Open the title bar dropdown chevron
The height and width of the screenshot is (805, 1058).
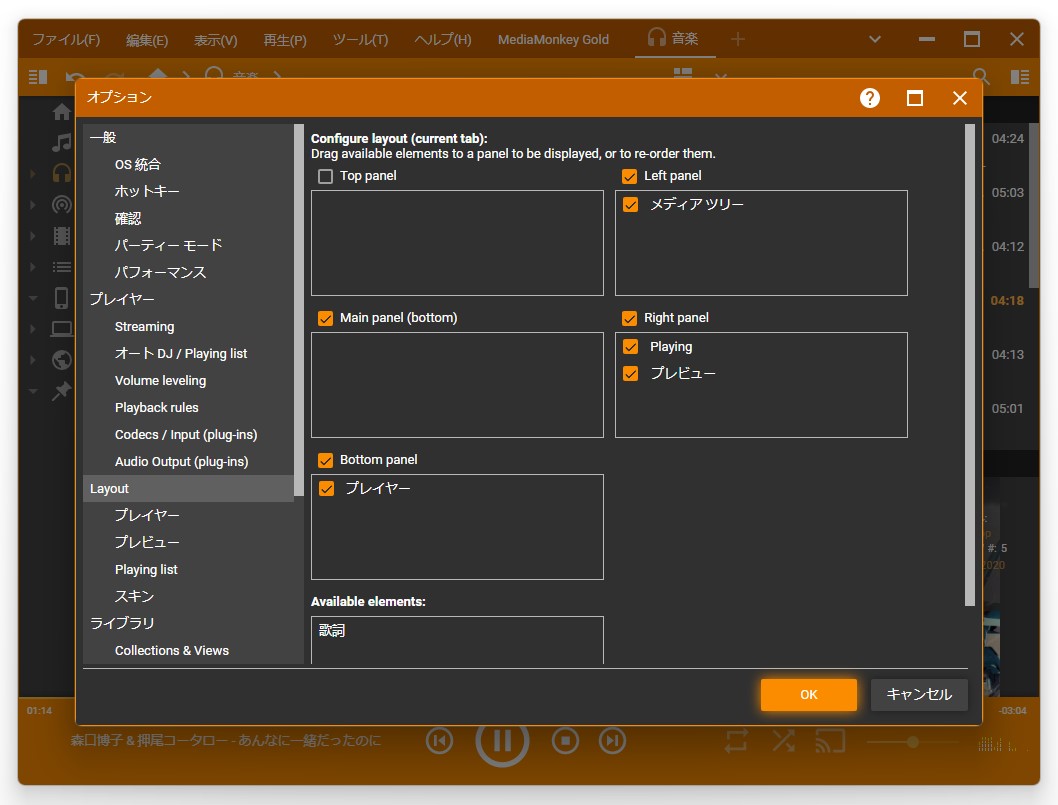click(x=874, y=39)
